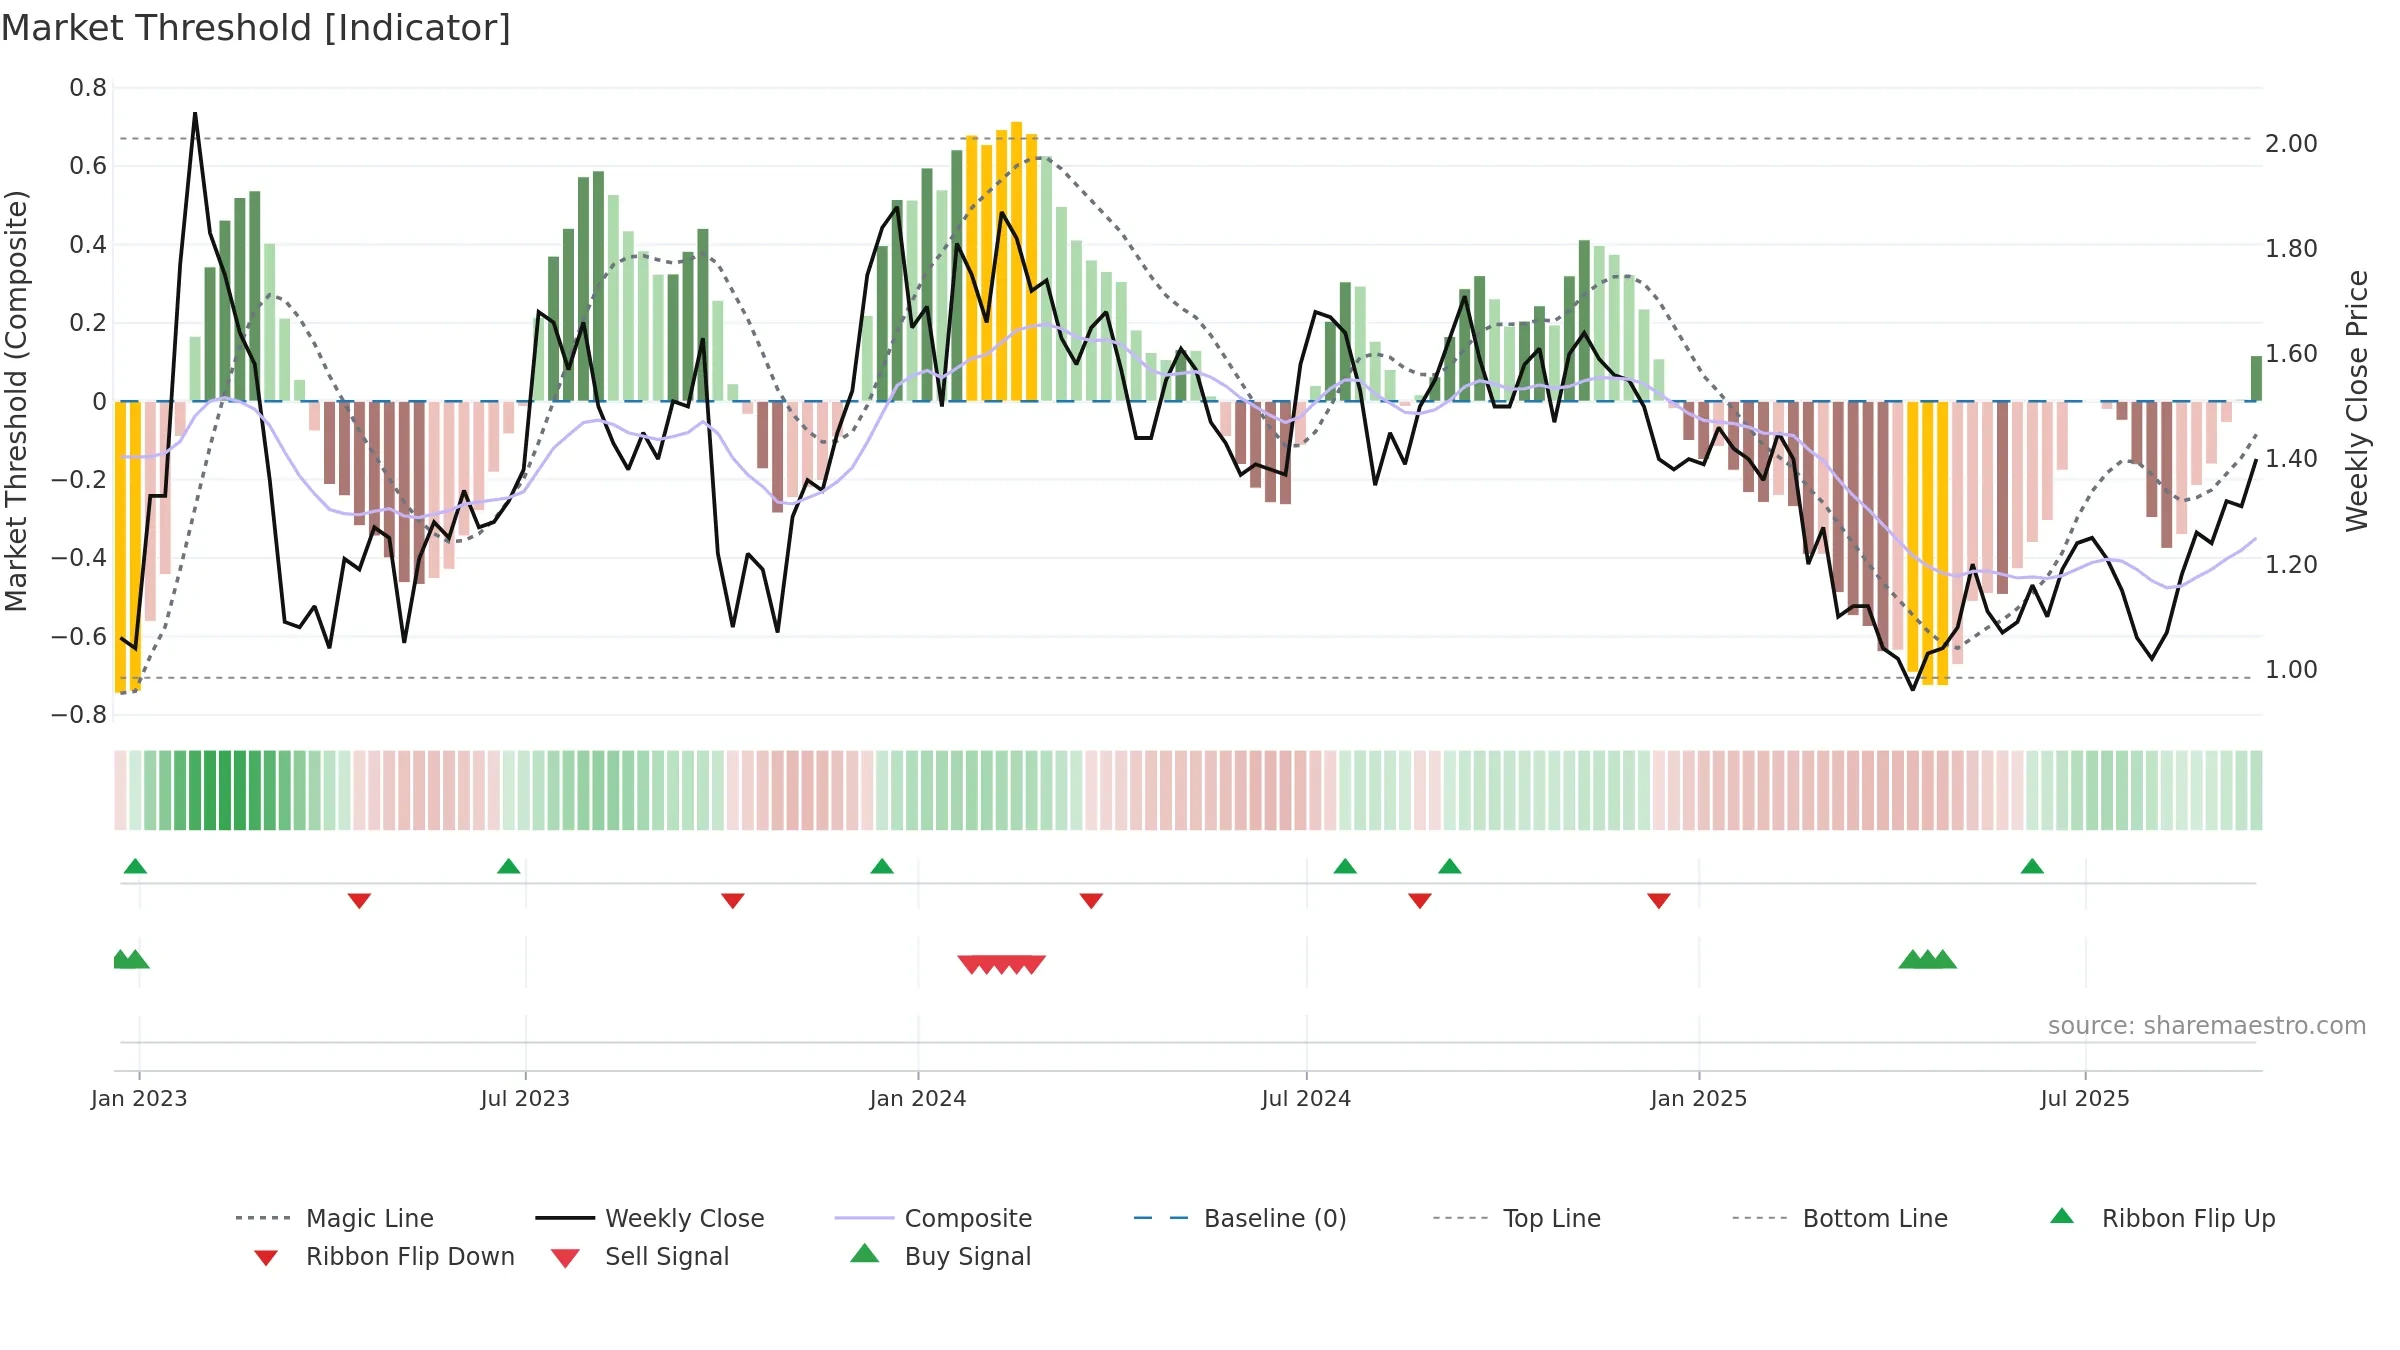Click the red triangle icon beside Sell Signal
The width and height of the screenshot is (2400, 1350).
[x=565, y=1258]
